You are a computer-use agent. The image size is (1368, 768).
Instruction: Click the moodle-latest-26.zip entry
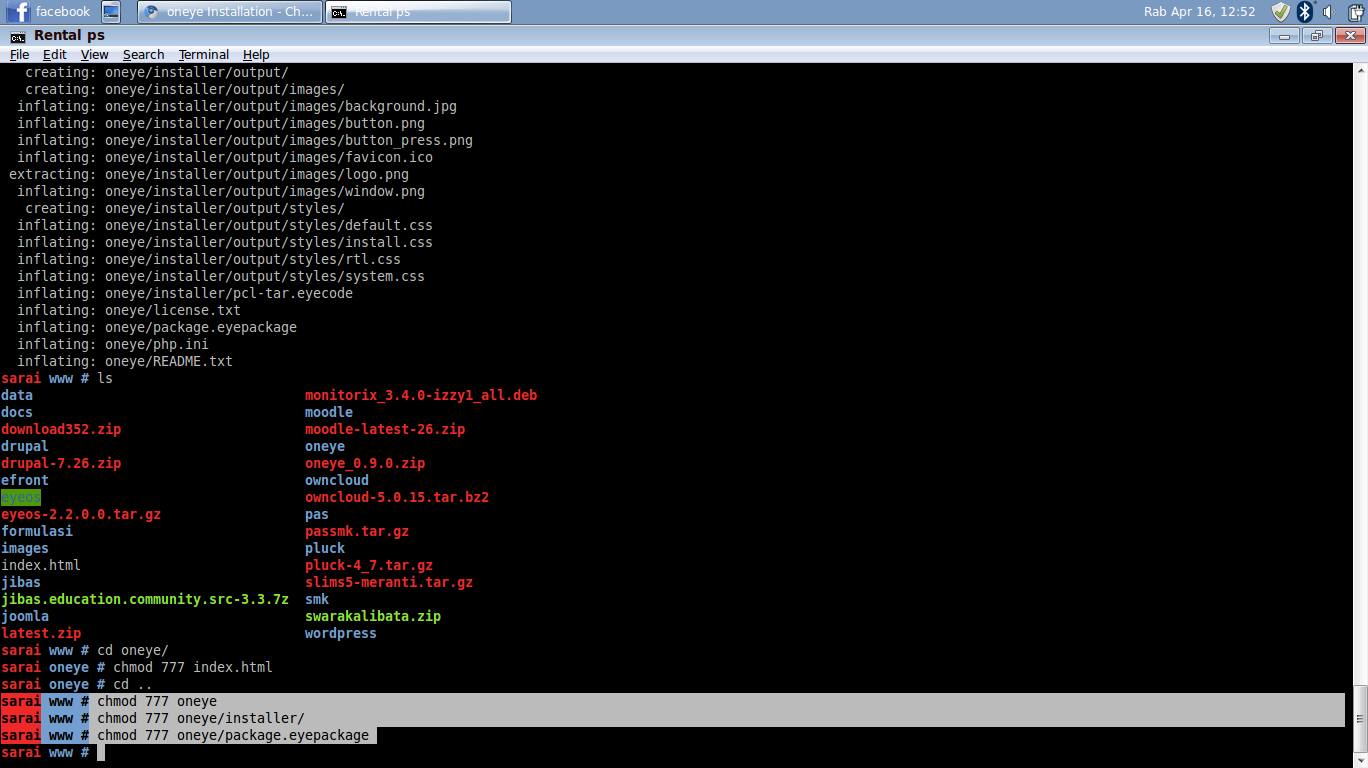tap(385, 429)
